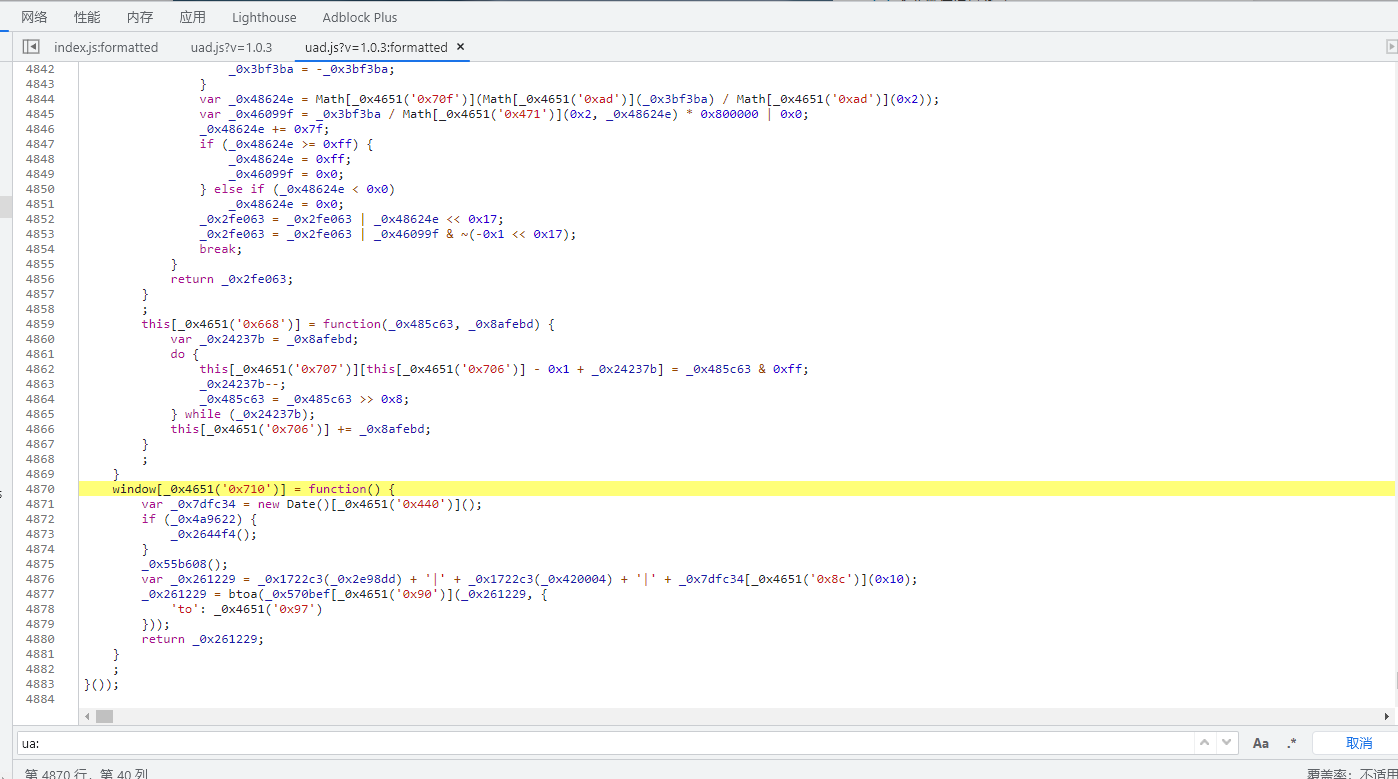Switch to the Lighthouse panel tab
This screenshot has height=779, width=1398.
coord(264,17)
